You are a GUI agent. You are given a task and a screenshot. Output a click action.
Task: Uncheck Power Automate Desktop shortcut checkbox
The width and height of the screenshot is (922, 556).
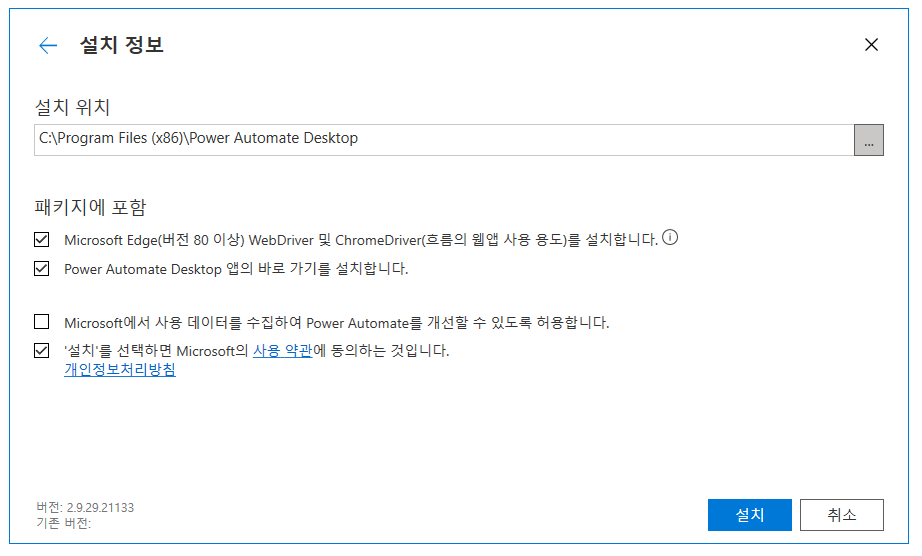[x=42, y=269]
